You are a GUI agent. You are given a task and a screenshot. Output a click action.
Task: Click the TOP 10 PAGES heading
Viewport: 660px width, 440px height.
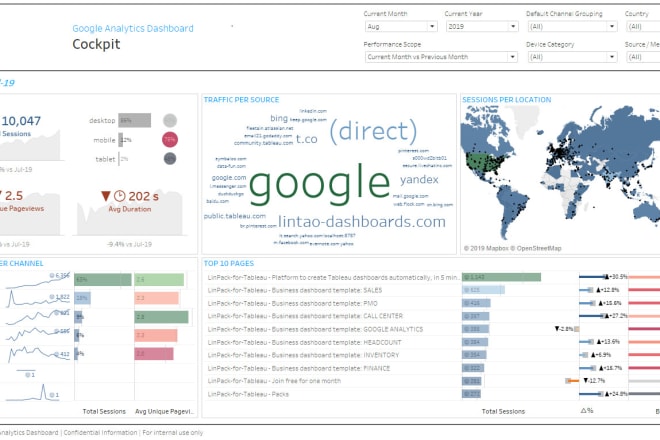coord(229,263)
